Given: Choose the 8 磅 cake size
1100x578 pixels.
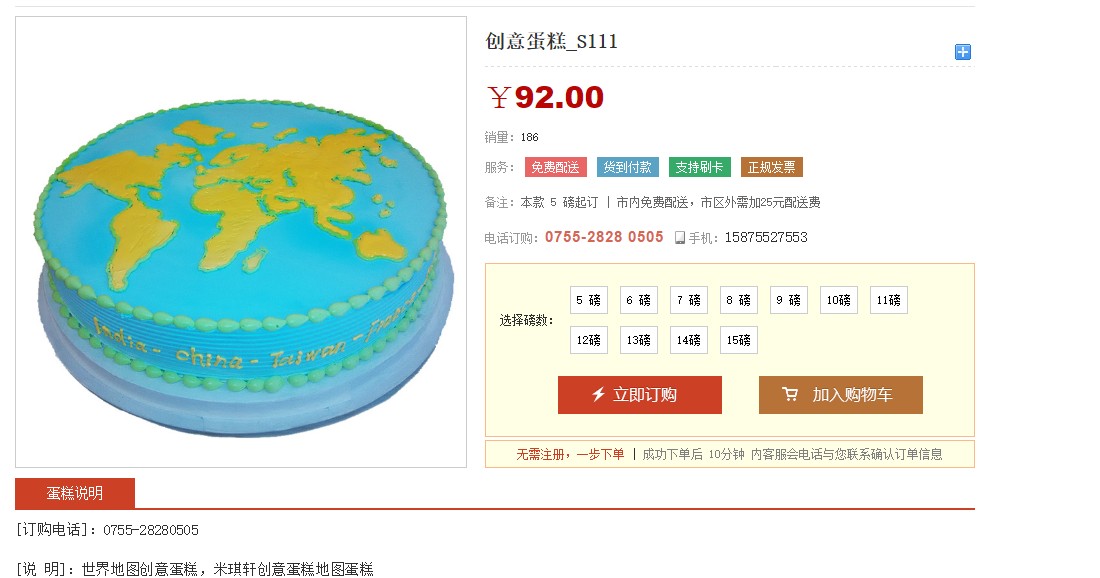Looking at the screenshot, I should pyautogui.click(x=739, y=300).
